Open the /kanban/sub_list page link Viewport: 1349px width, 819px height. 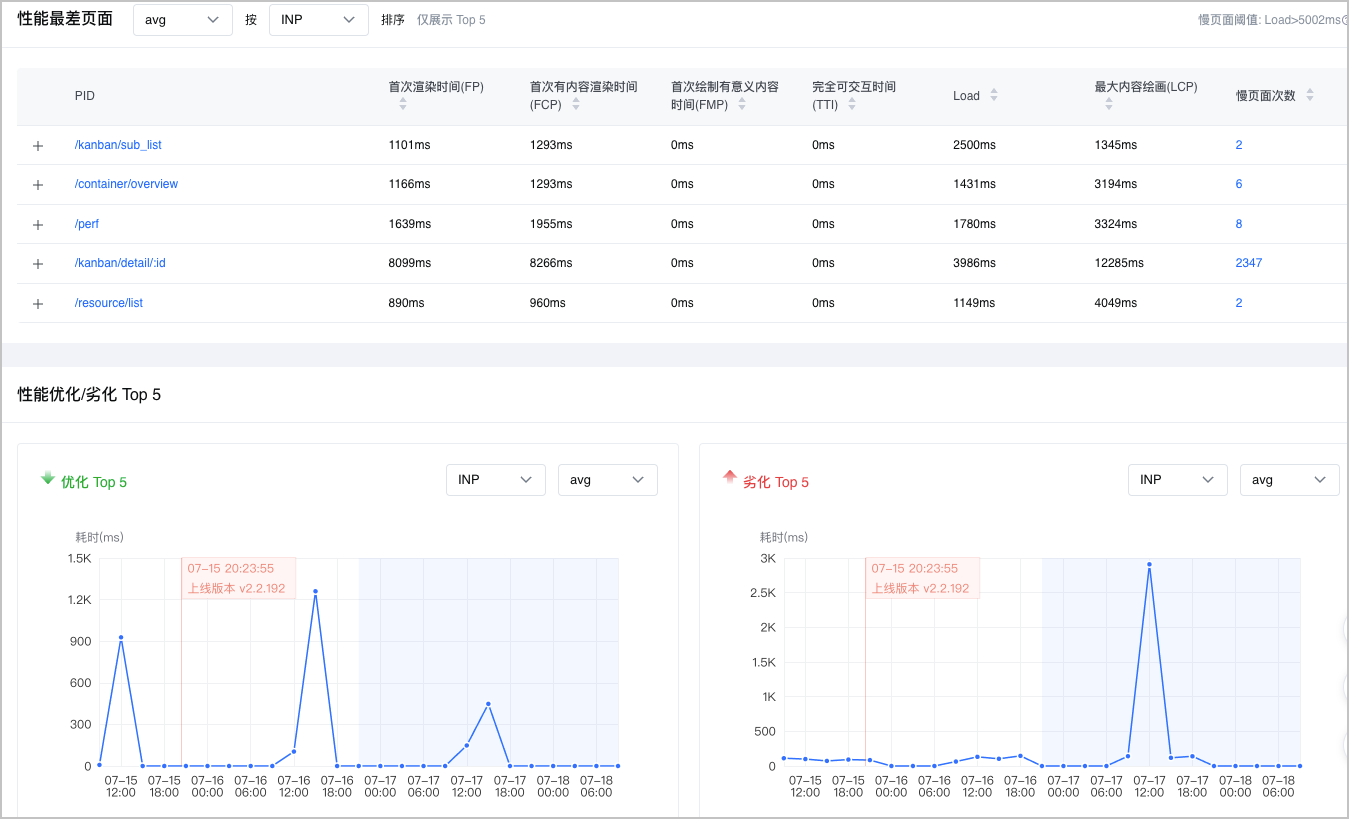point(118,145)
